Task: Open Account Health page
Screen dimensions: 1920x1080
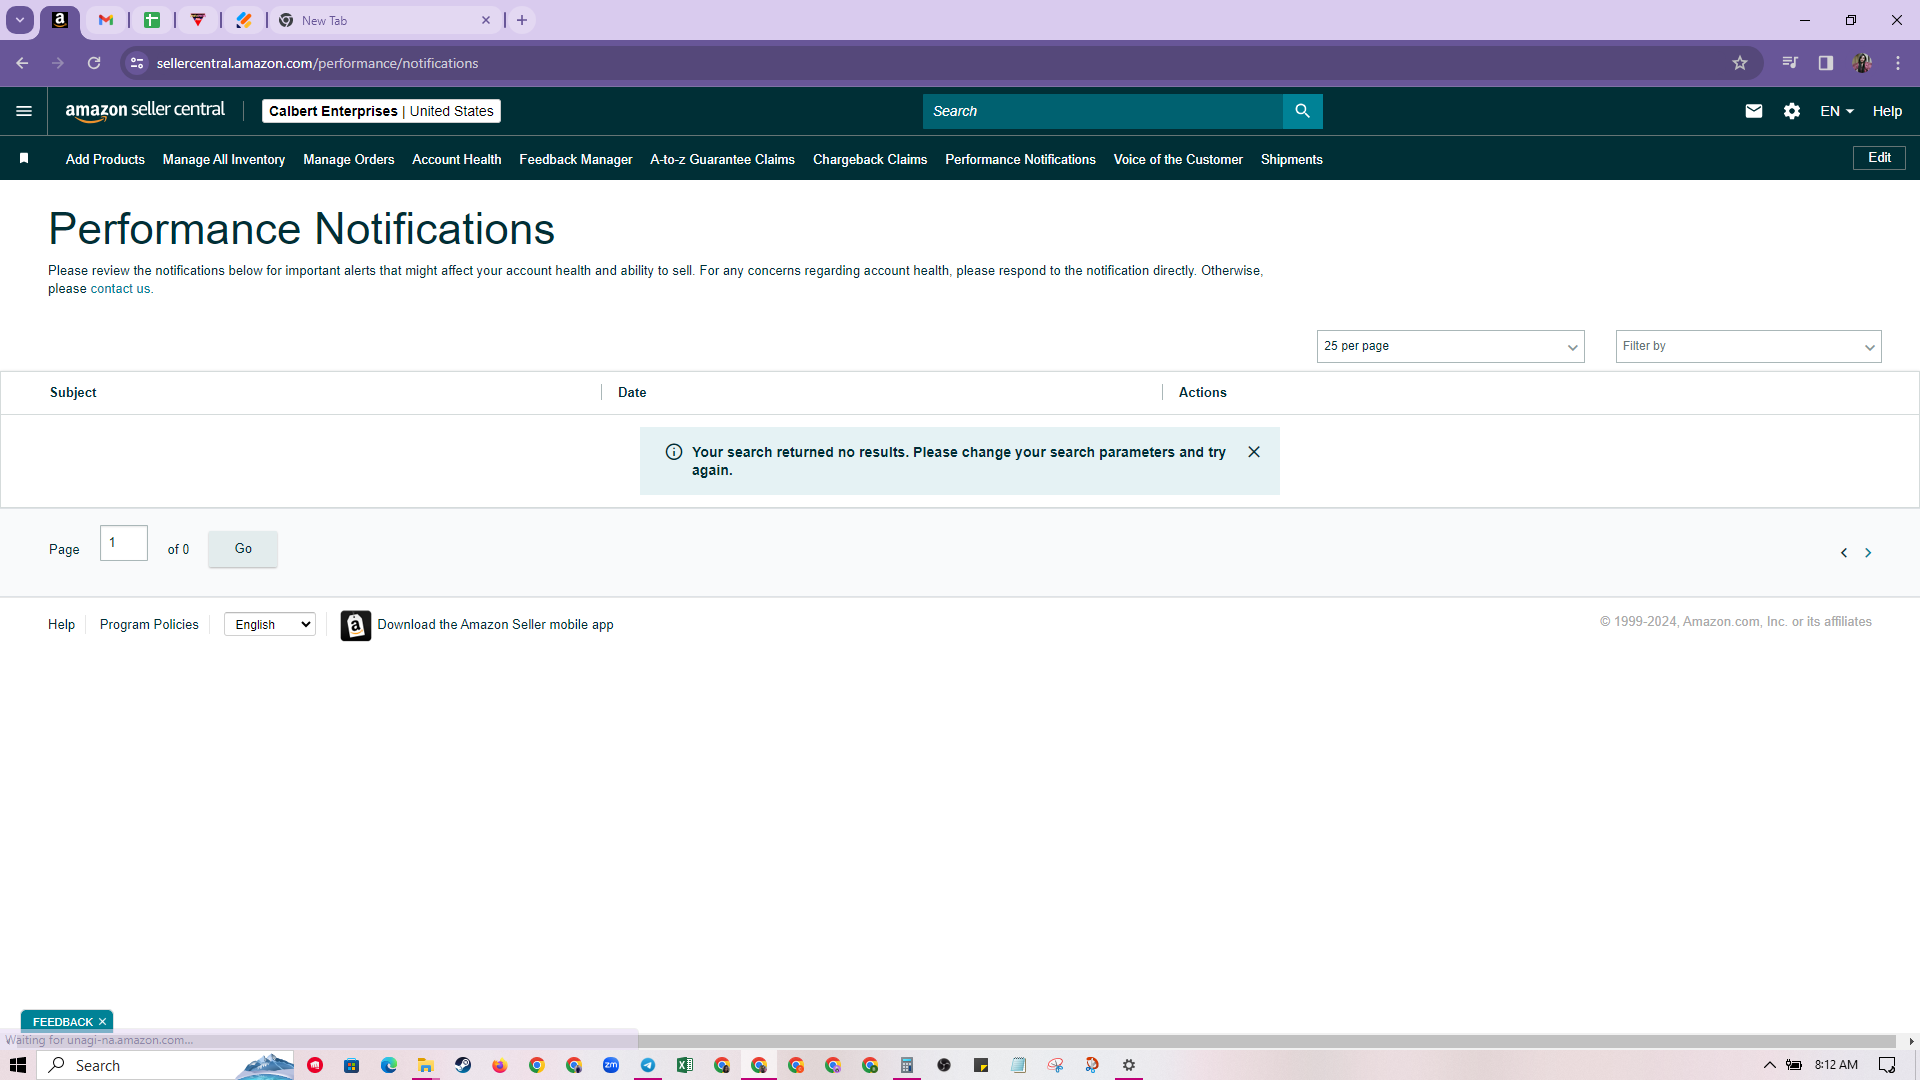Action: 457,159
